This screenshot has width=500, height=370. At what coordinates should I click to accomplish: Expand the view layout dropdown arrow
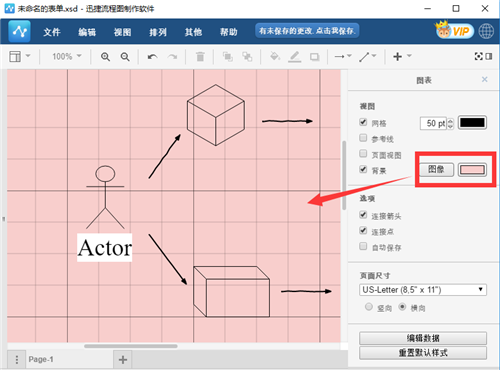(x=28, y=56)
